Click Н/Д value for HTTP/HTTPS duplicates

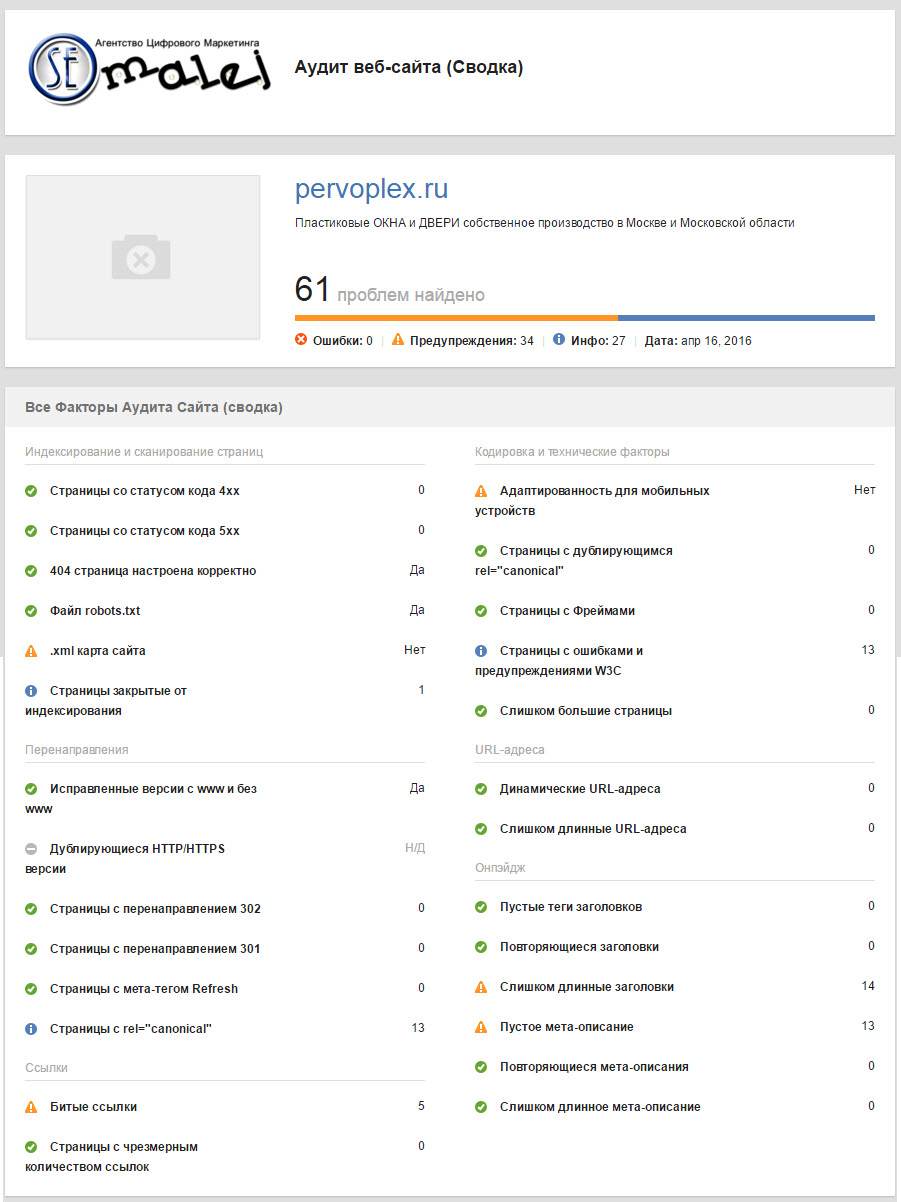(415, 848)
